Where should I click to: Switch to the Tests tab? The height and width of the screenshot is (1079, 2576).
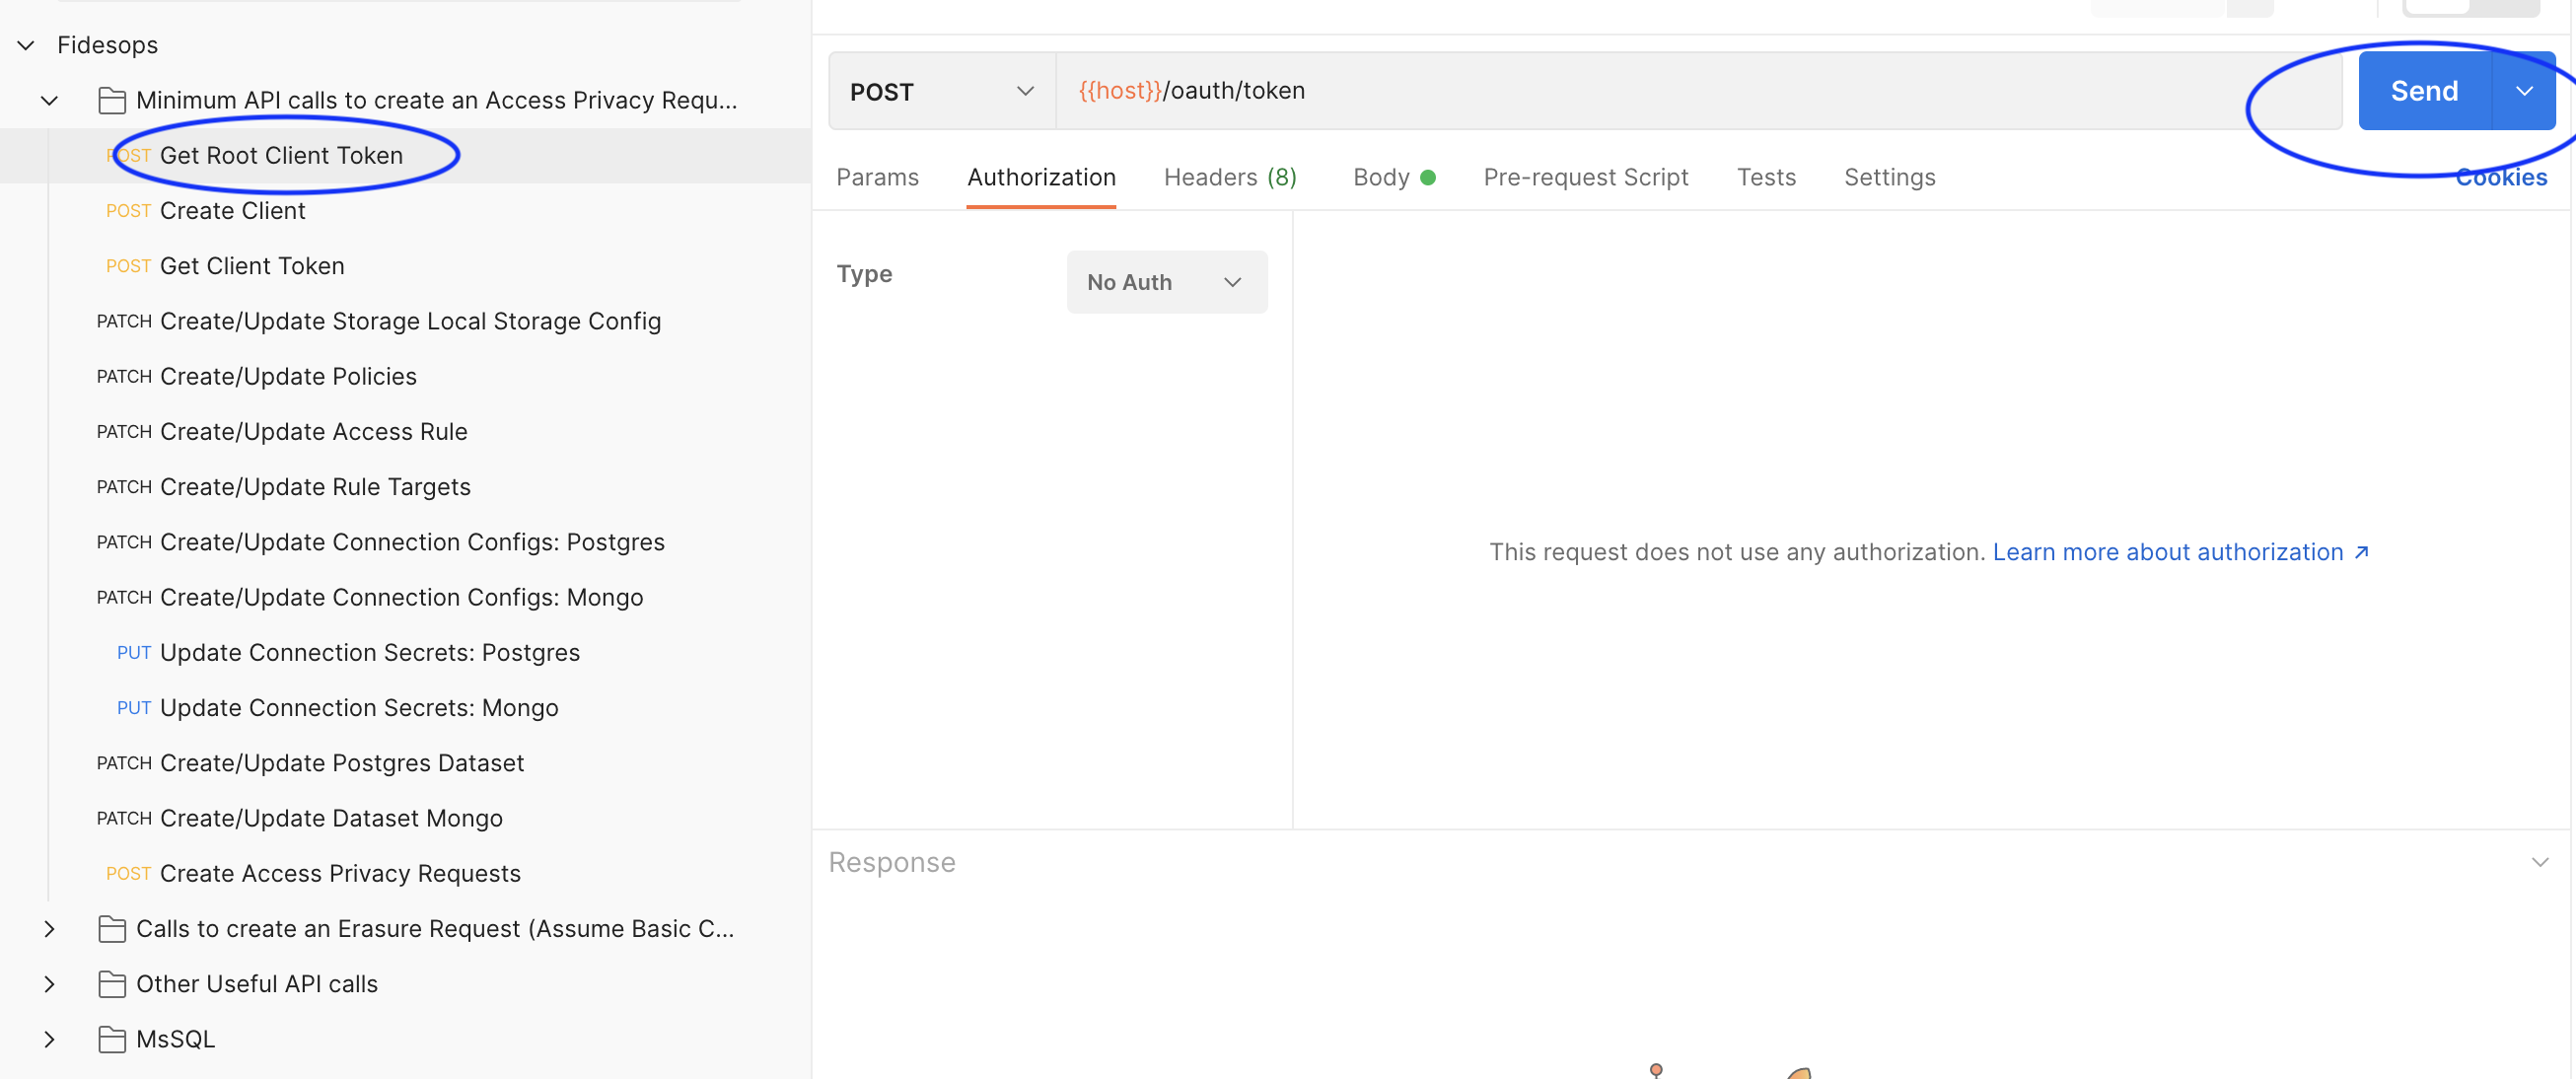tap(1767, 177)
